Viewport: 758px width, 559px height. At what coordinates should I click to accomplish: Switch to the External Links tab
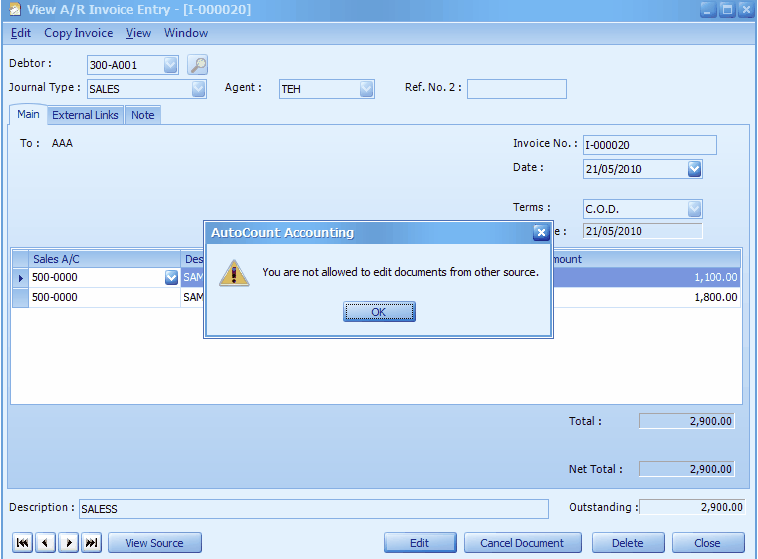click(x=85, y=115)
